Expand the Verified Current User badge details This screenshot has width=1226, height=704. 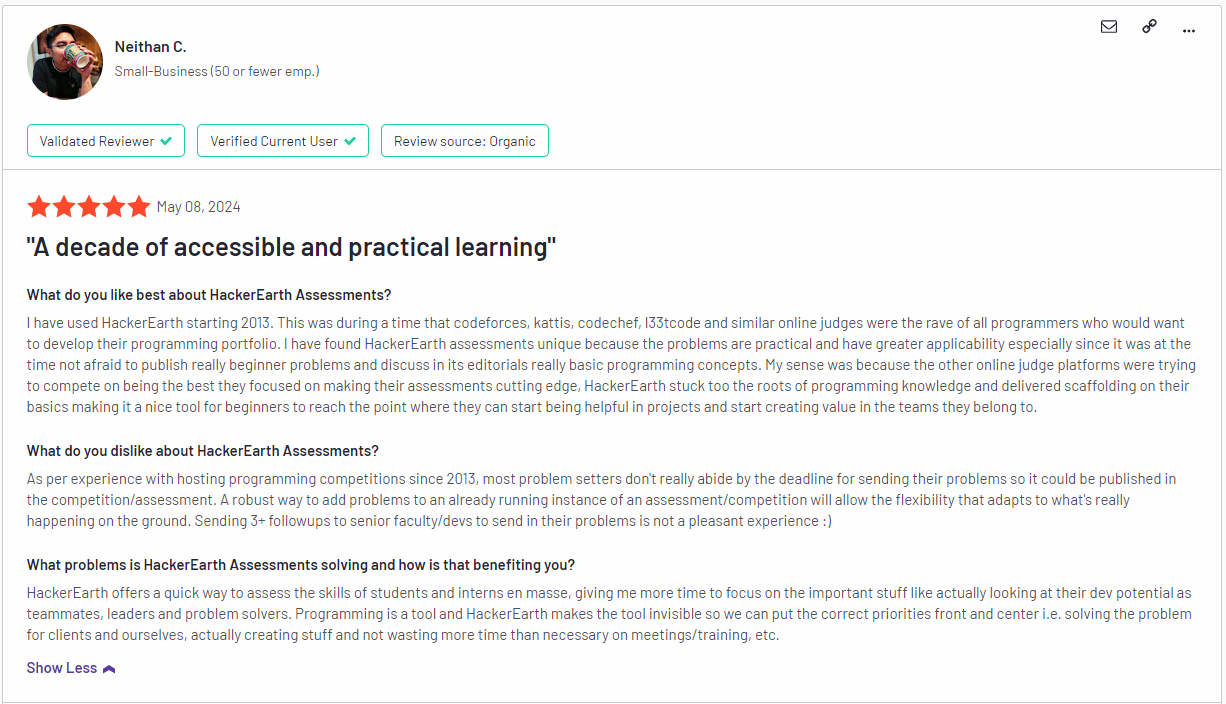[283, 140]
